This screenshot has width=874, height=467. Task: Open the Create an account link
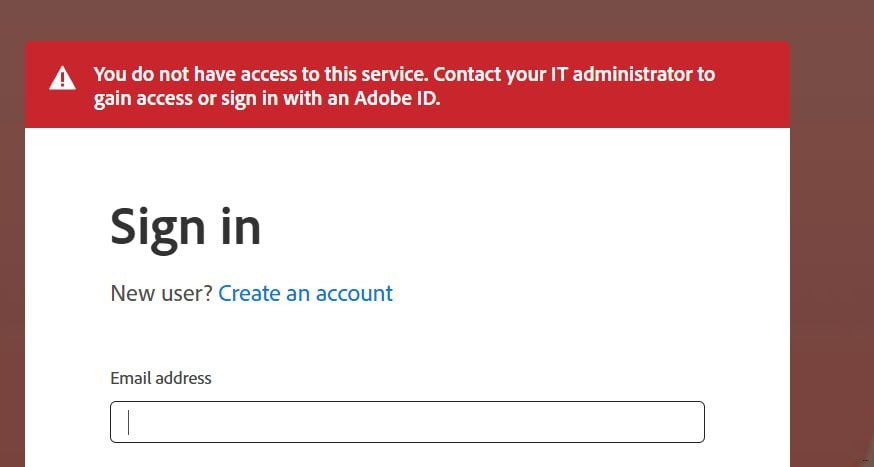pyautogui.click(x=305, y=293)
